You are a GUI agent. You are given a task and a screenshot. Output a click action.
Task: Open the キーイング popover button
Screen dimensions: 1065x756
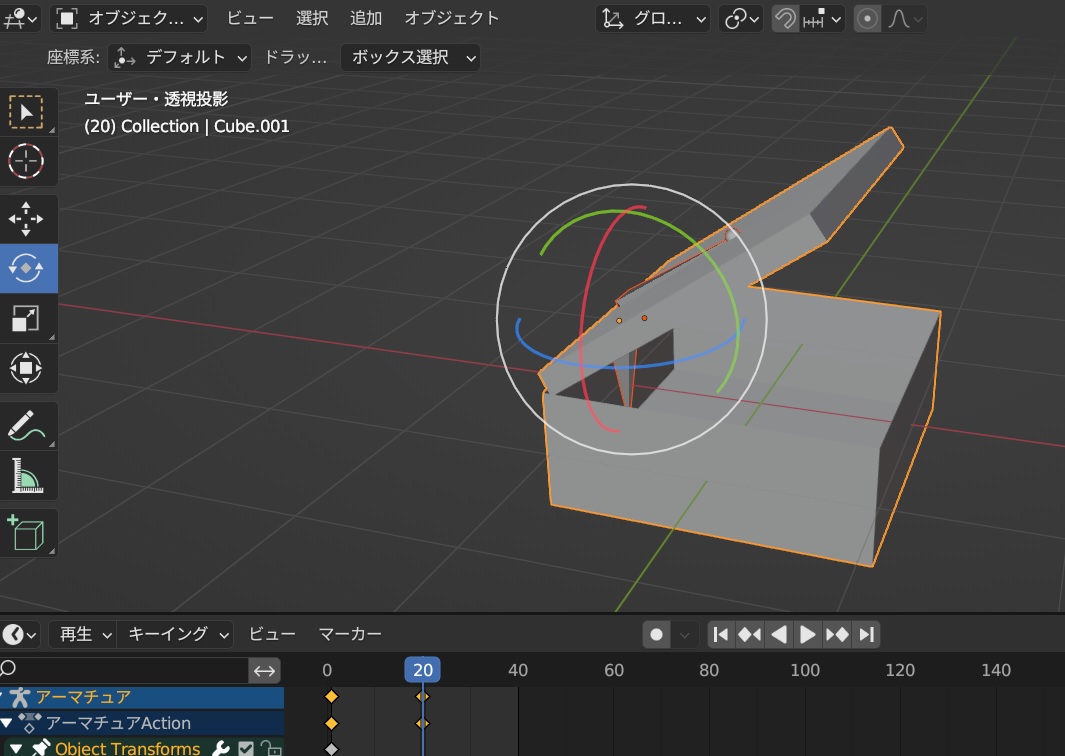coord(175,634)
